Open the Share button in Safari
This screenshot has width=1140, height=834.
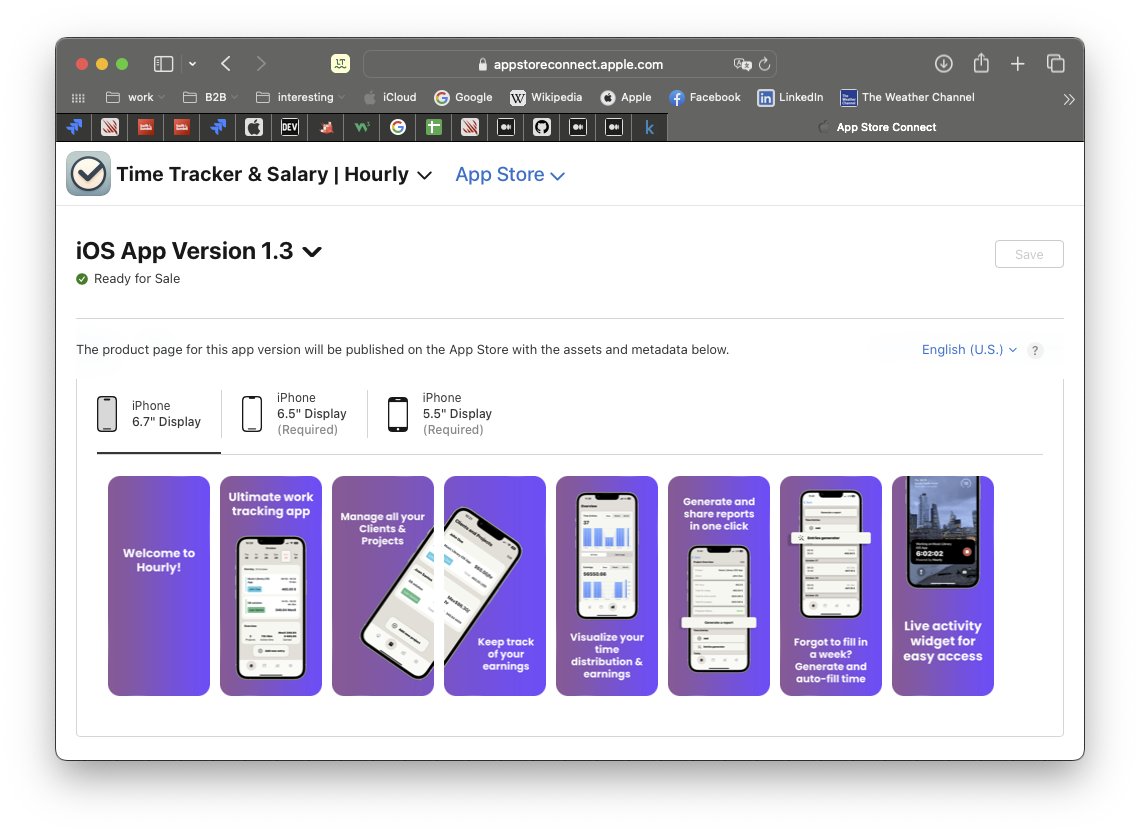(982, 63)
